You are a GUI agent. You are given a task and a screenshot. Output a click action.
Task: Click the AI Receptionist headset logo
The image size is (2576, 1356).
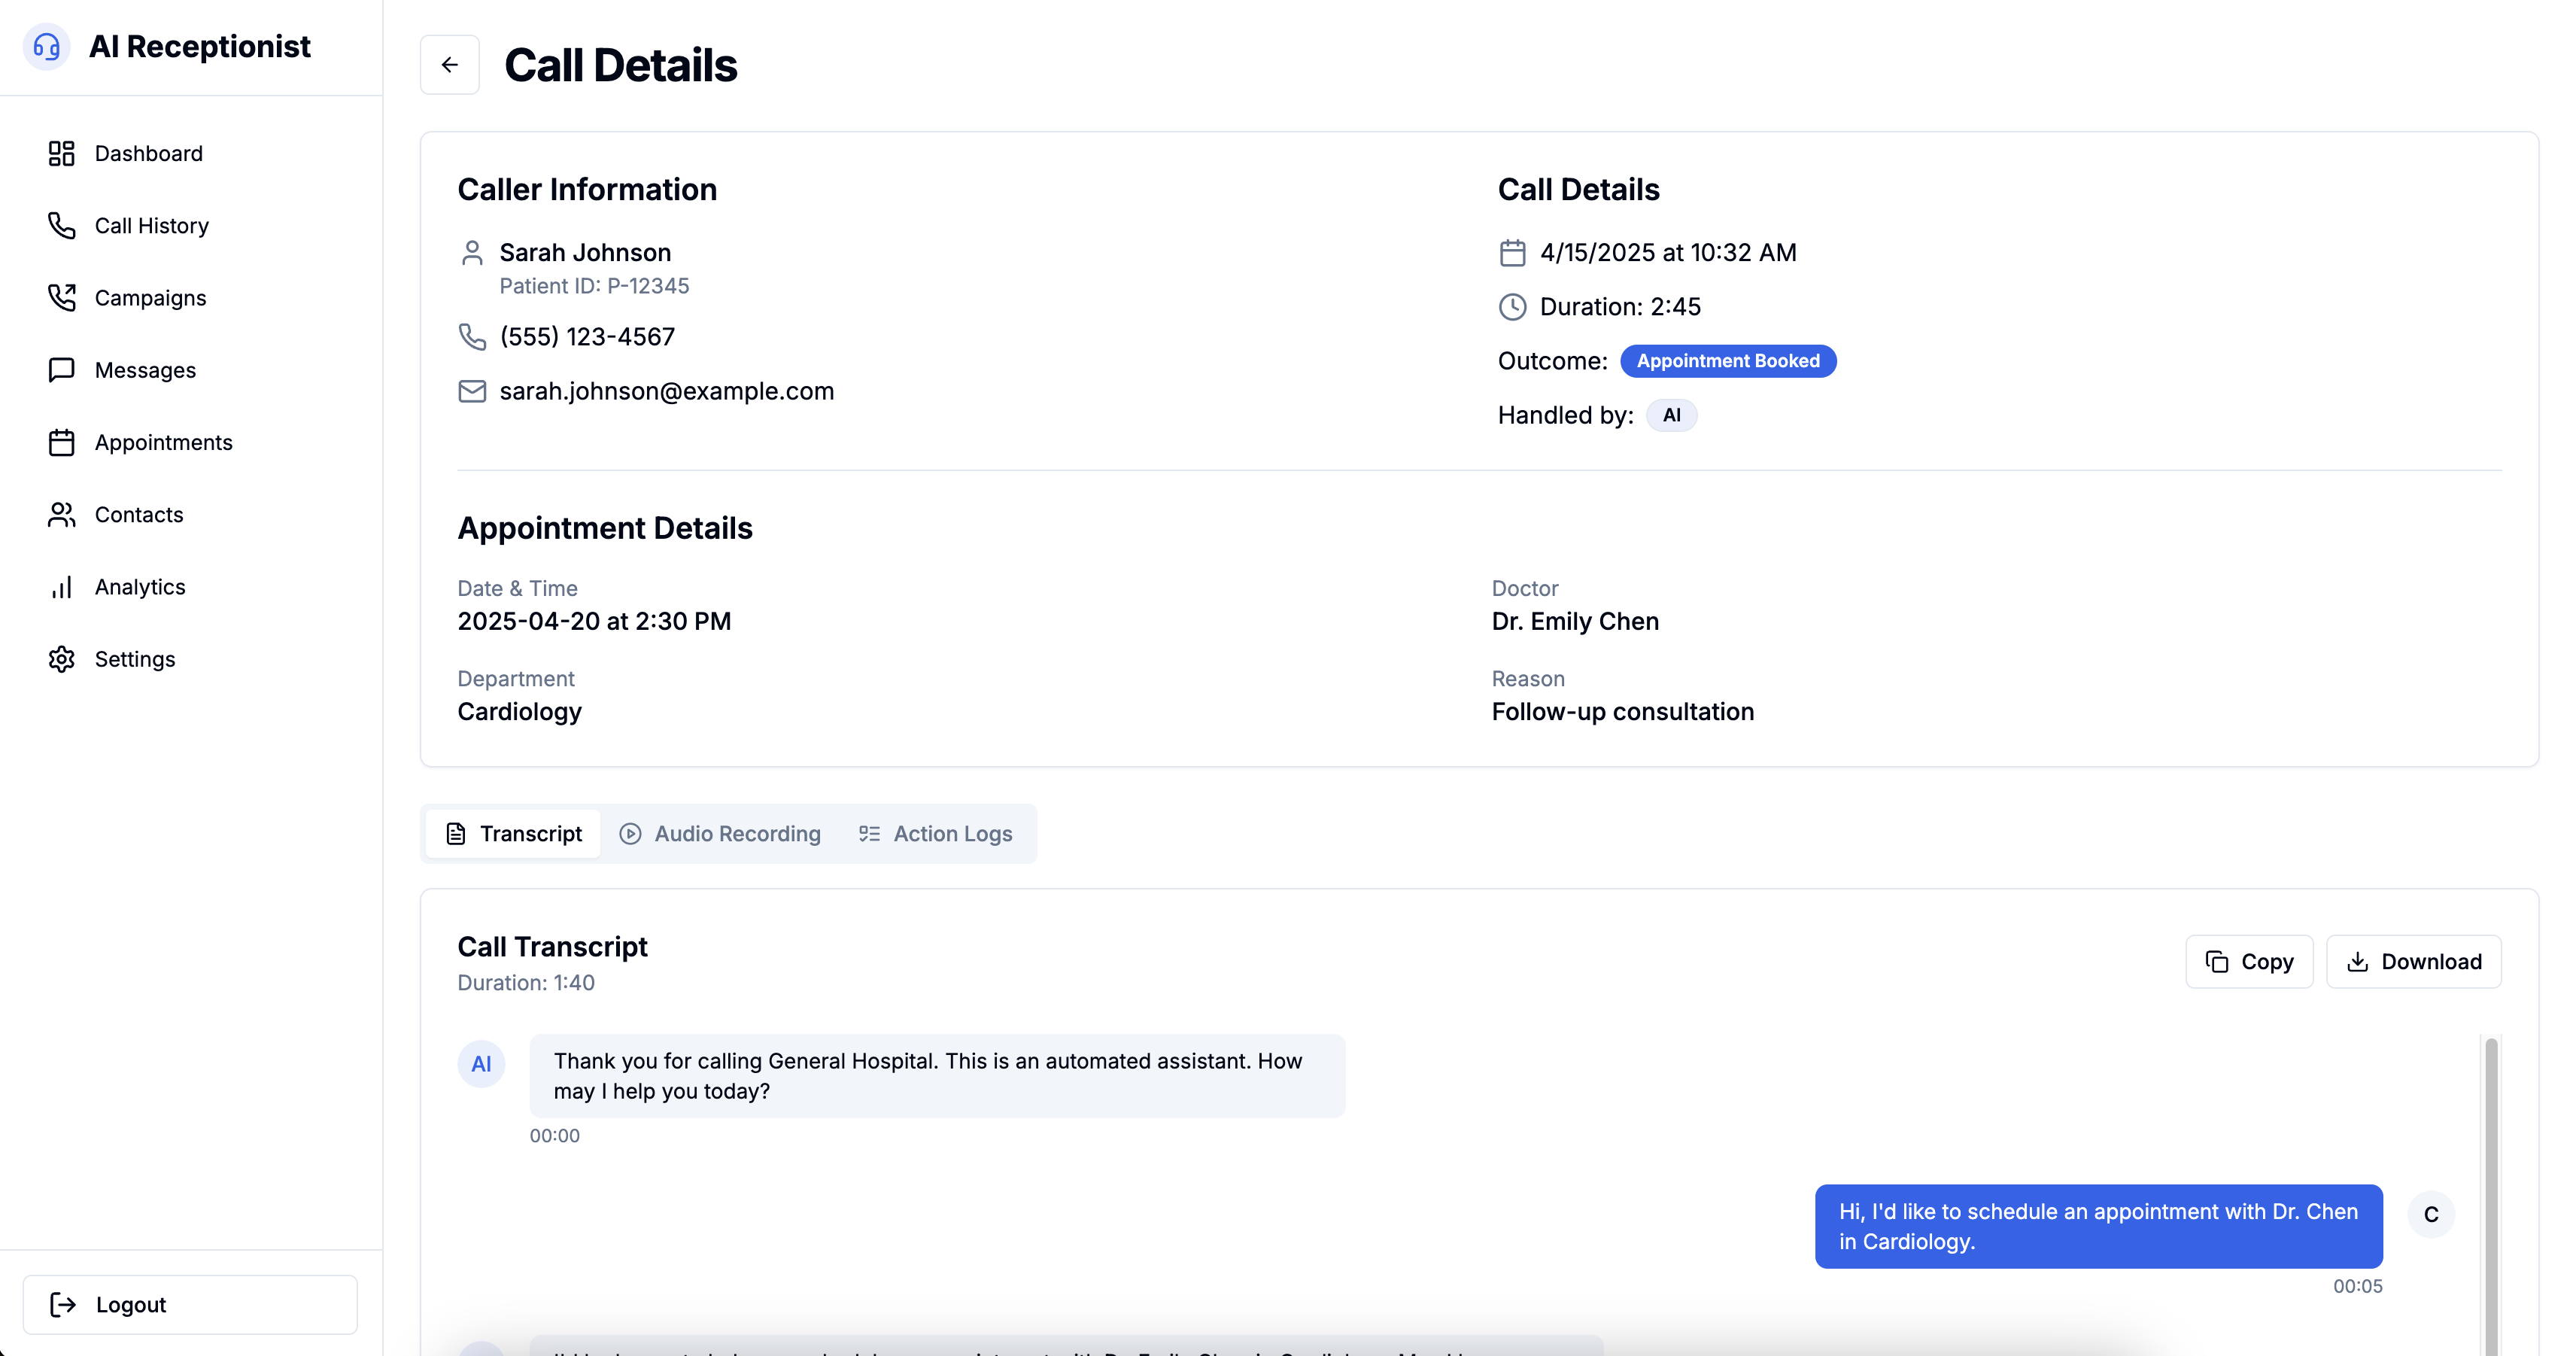47,46
